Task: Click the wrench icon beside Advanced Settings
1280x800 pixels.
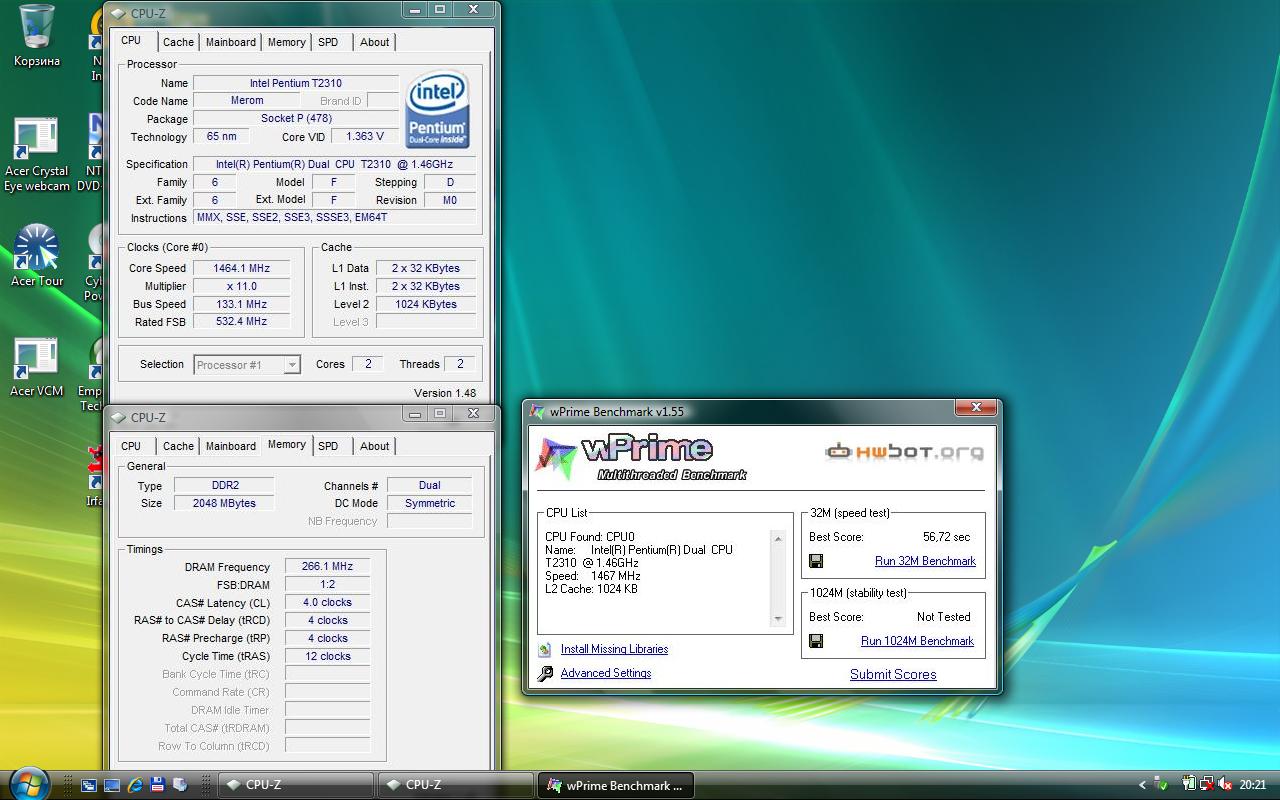Action: (545, 674)
